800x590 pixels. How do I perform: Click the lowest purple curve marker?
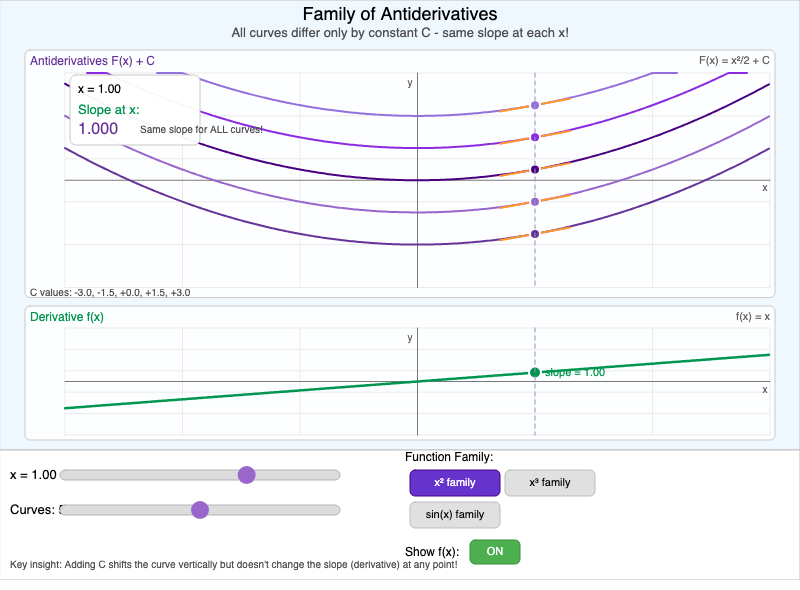(x=535, y=234)
